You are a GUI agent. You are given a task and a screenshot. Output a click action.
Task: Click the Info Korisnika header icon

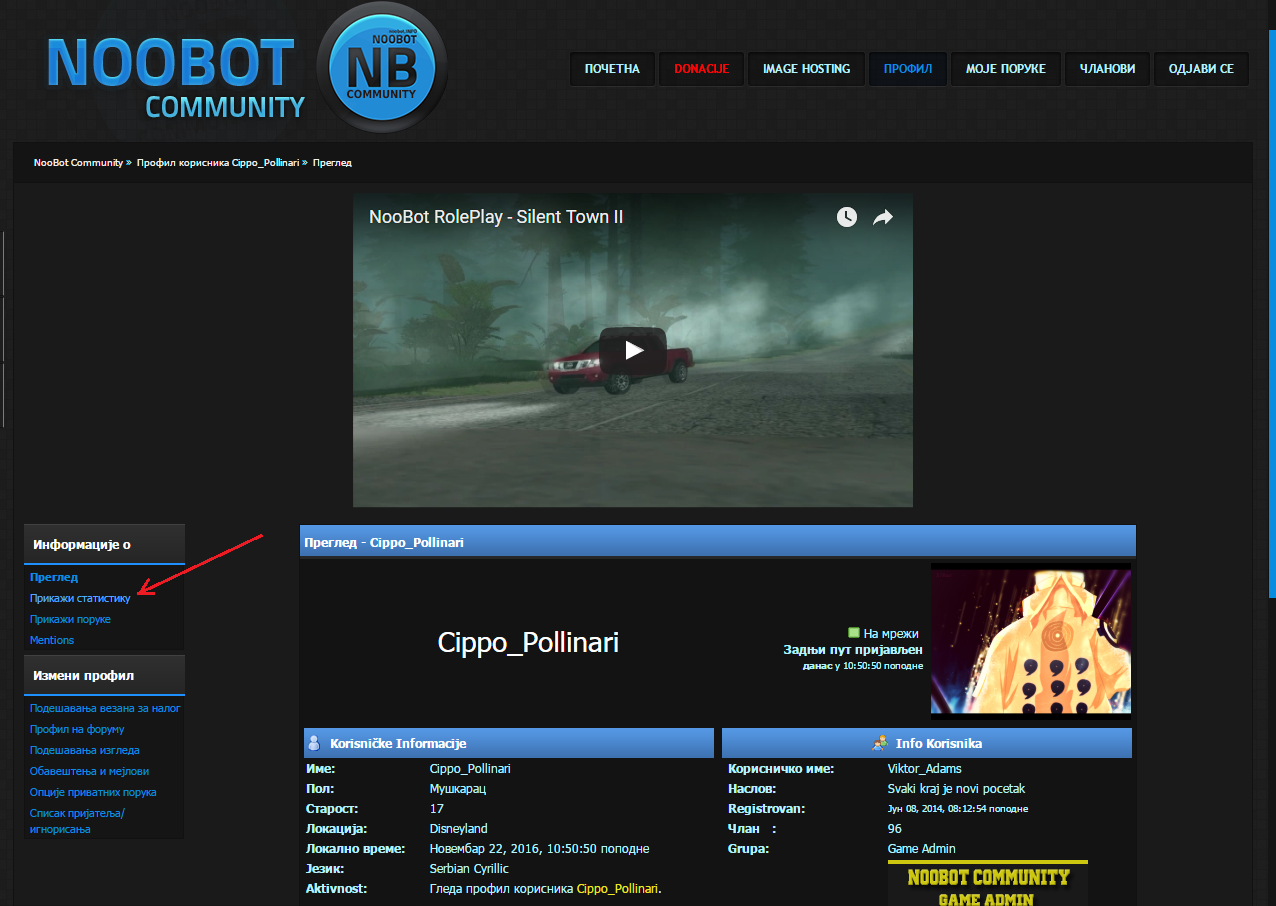(880, 743)
